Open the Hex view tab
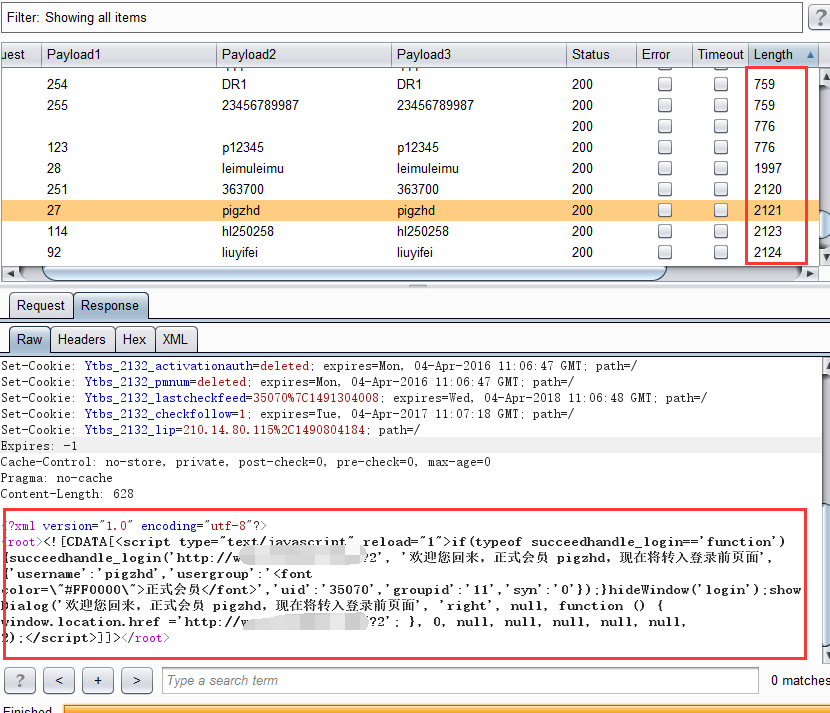The height and width of the screenshot is (713, 830). (x=134, y=339)
